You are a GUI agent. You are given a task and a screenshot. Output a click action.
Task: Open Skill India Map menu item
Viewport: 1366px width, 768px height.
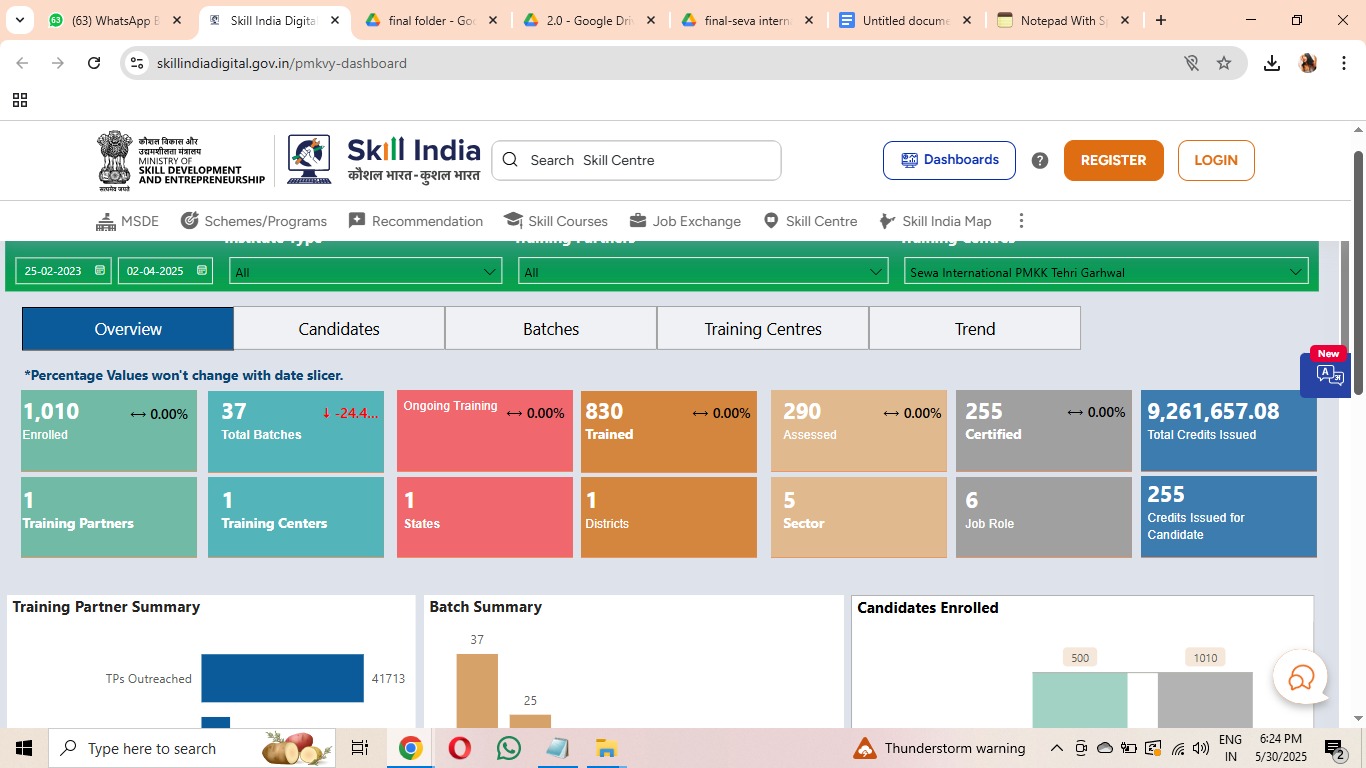tap(935, 221)
